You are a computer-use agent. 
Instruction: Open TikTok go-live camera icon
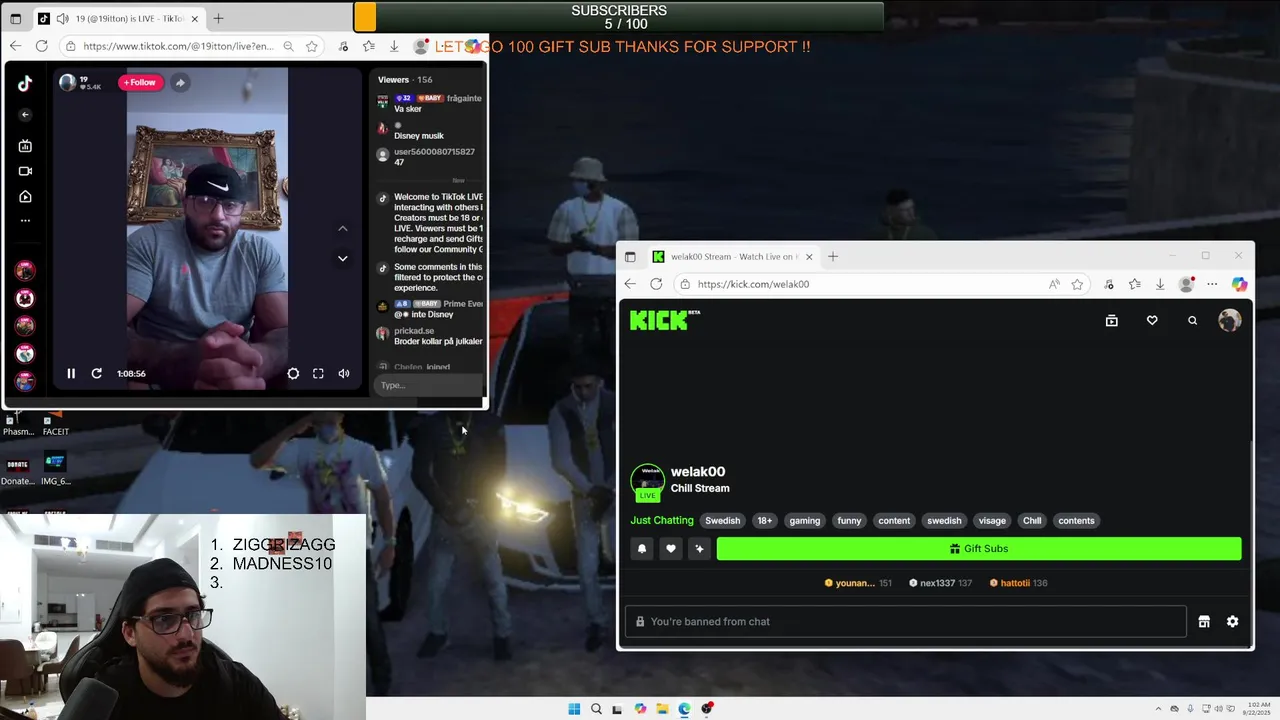click(x=25, y=171)
